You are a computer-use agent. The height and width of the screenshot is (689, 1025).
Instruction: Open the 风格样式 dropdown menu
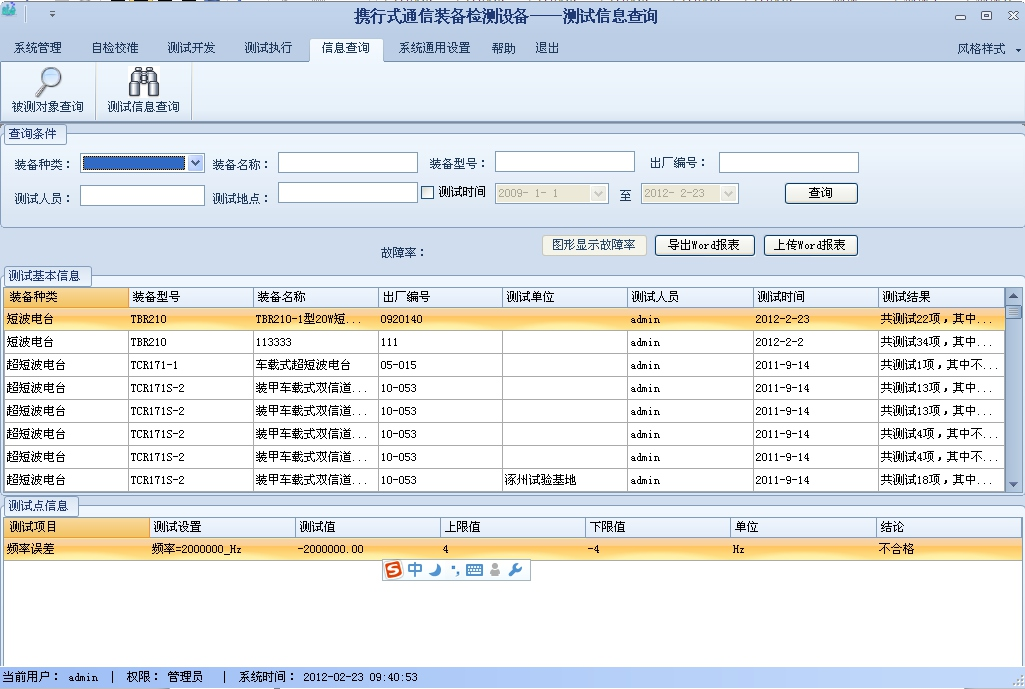coord(988,49)
